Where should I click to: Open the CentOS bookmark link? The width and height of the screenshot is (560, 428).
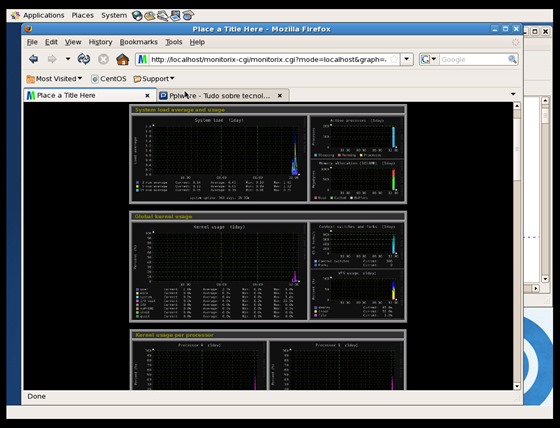[109, 79]
